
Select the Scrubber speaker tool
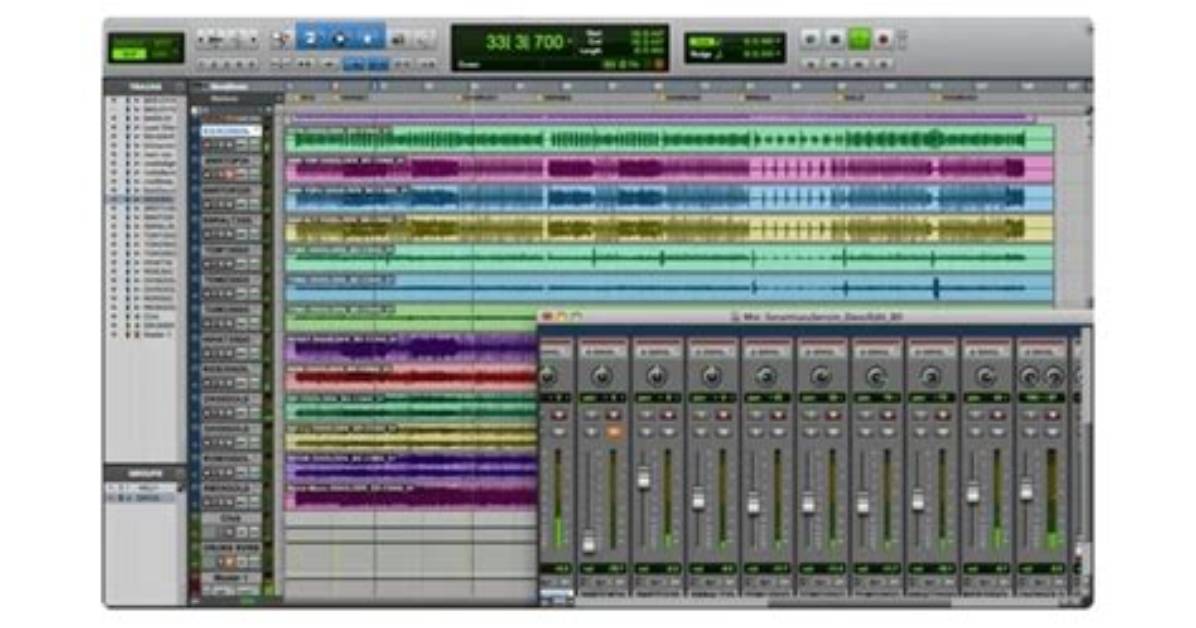[x=397, y=39]
